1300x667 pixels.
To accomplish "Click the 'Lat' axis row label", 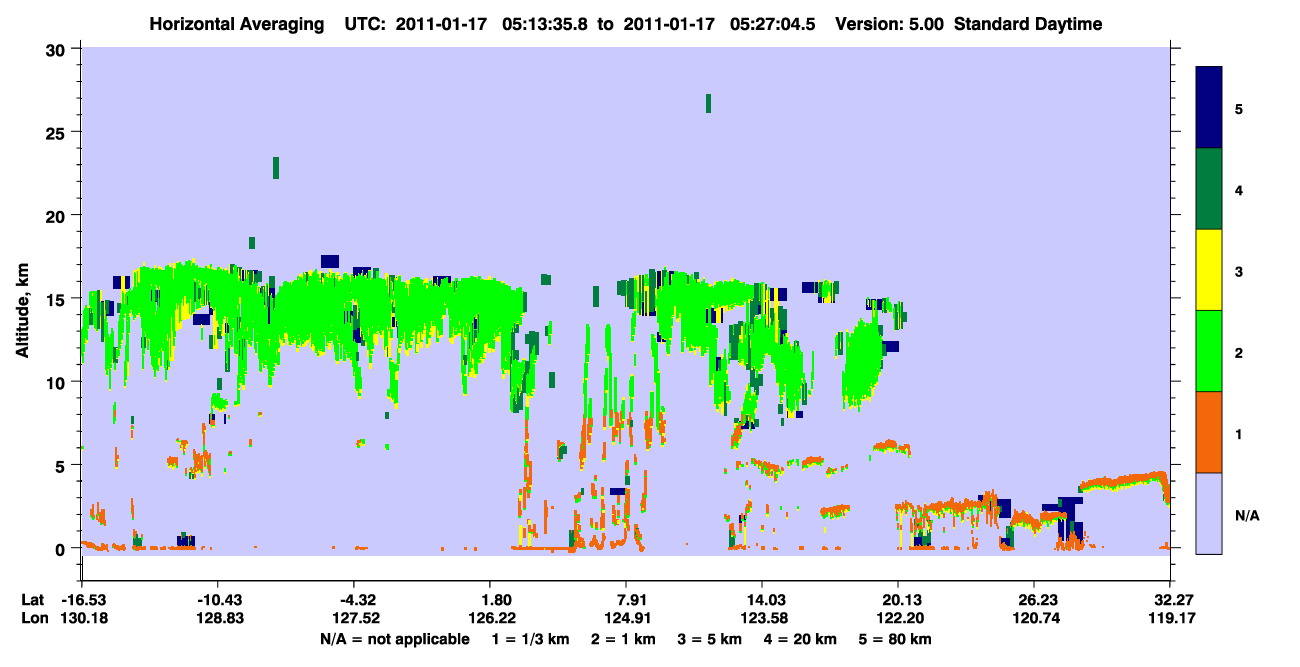I will click(x=32, y=600).
